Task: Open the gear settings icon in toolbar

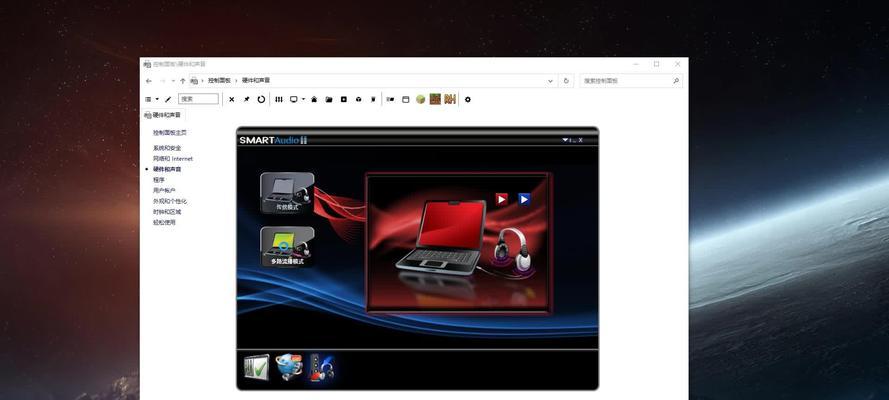Action: 468,99
